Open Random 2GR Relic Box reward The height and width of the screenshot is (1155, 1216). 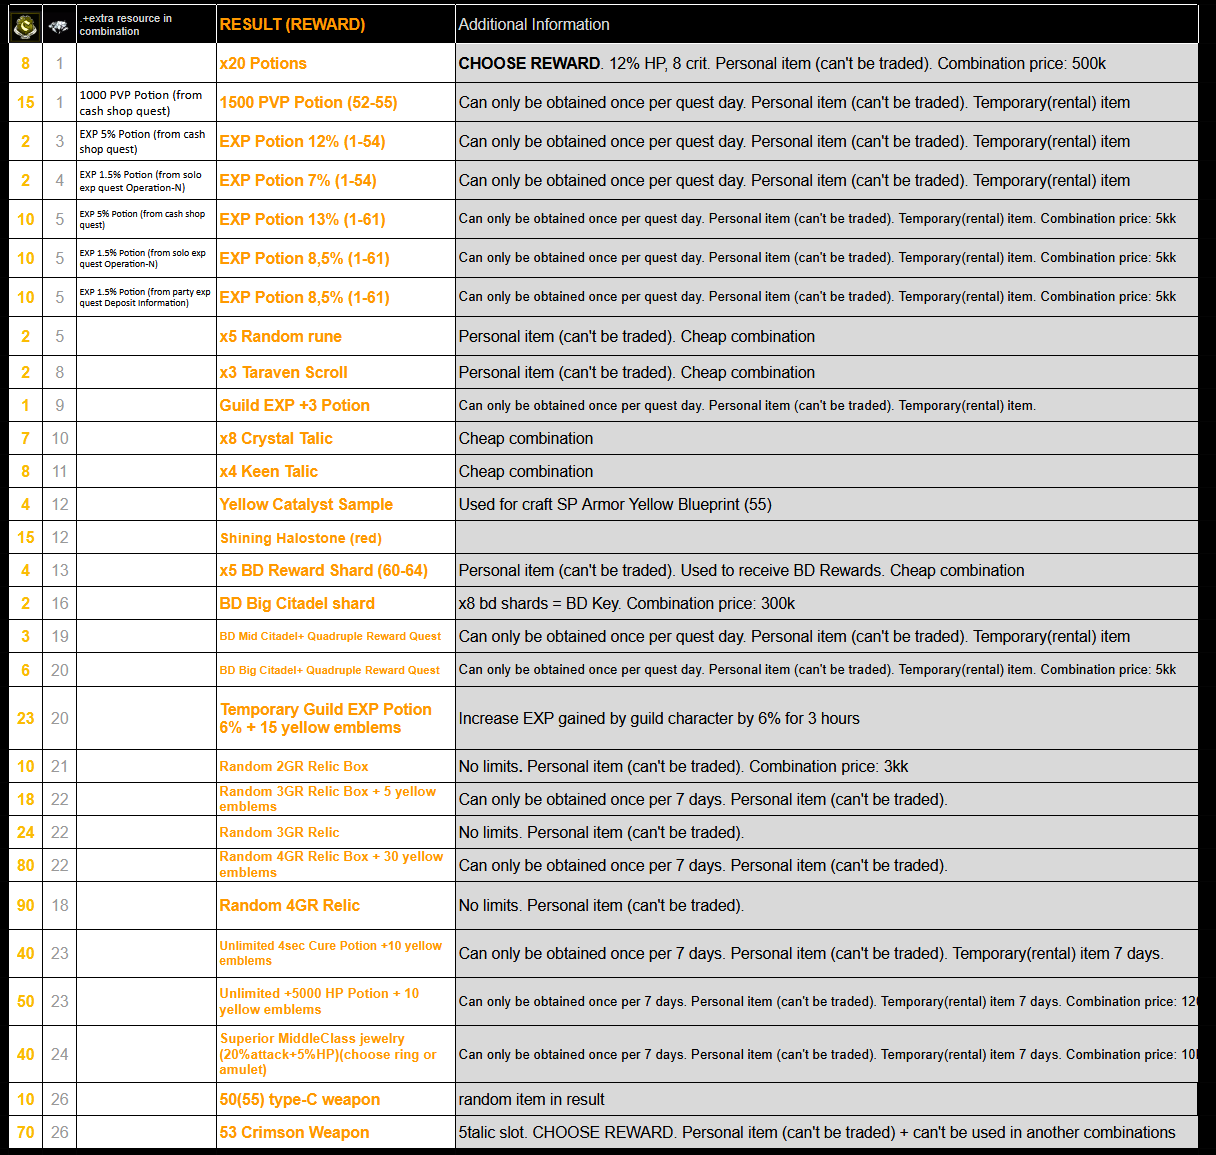pos(294,766)
